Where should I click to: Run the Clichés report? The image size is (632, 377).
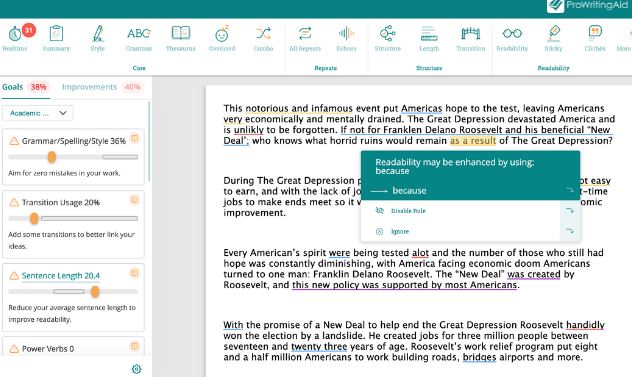595,39
